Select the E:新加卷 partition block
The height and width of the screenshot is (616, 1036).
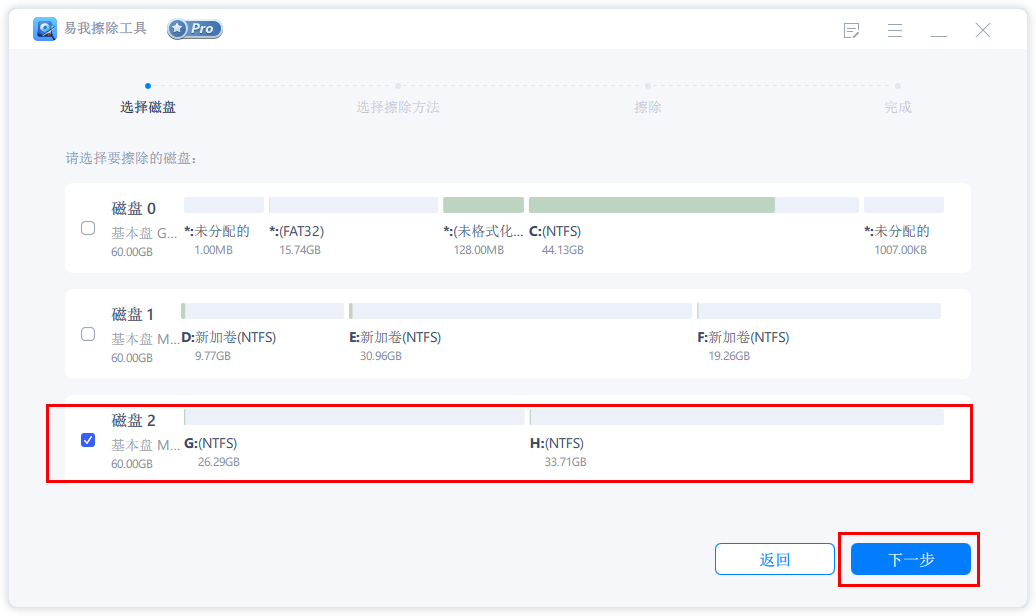(x=450, y=325)
